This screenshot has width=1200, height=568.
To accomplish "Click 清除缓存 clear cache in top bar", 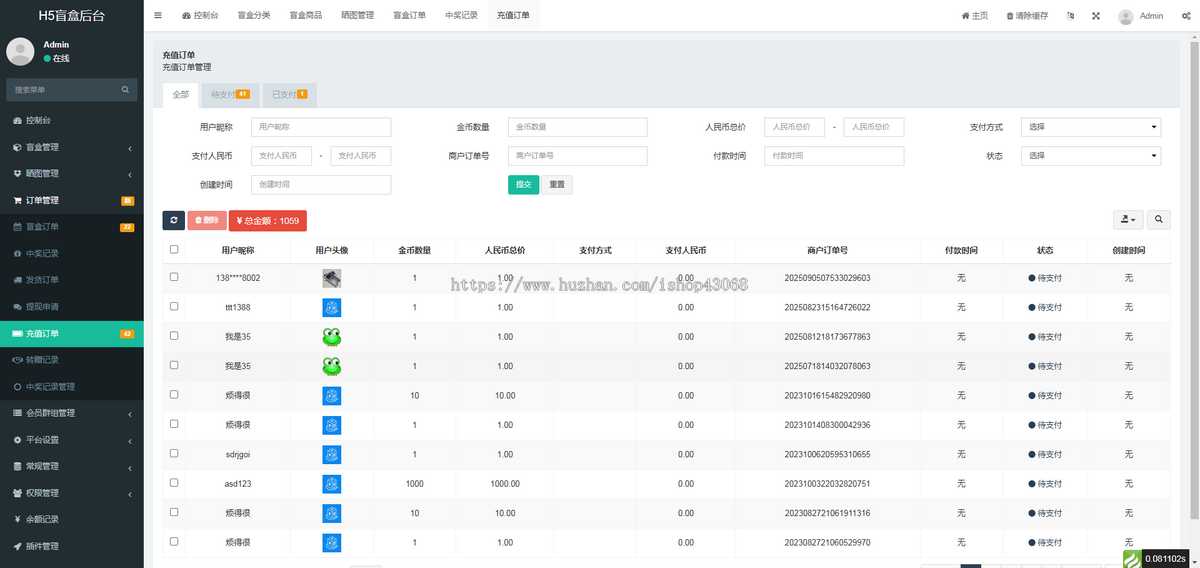I will 1027,16.
